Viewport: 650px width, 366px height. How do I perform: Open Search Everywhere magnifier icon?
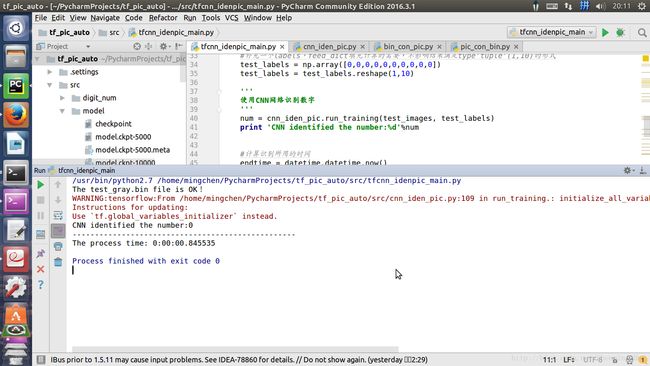(x=642, y=32)
